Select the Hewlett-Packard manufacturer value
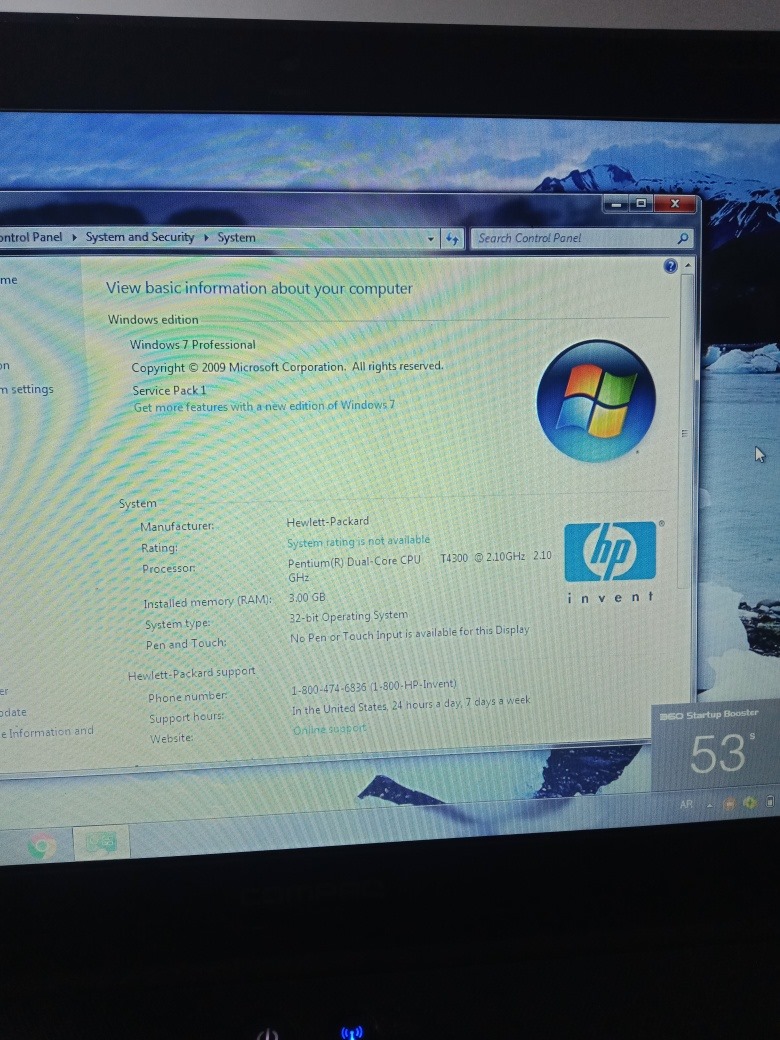The height and width of the screenshot is (1040, 780). 328,521
